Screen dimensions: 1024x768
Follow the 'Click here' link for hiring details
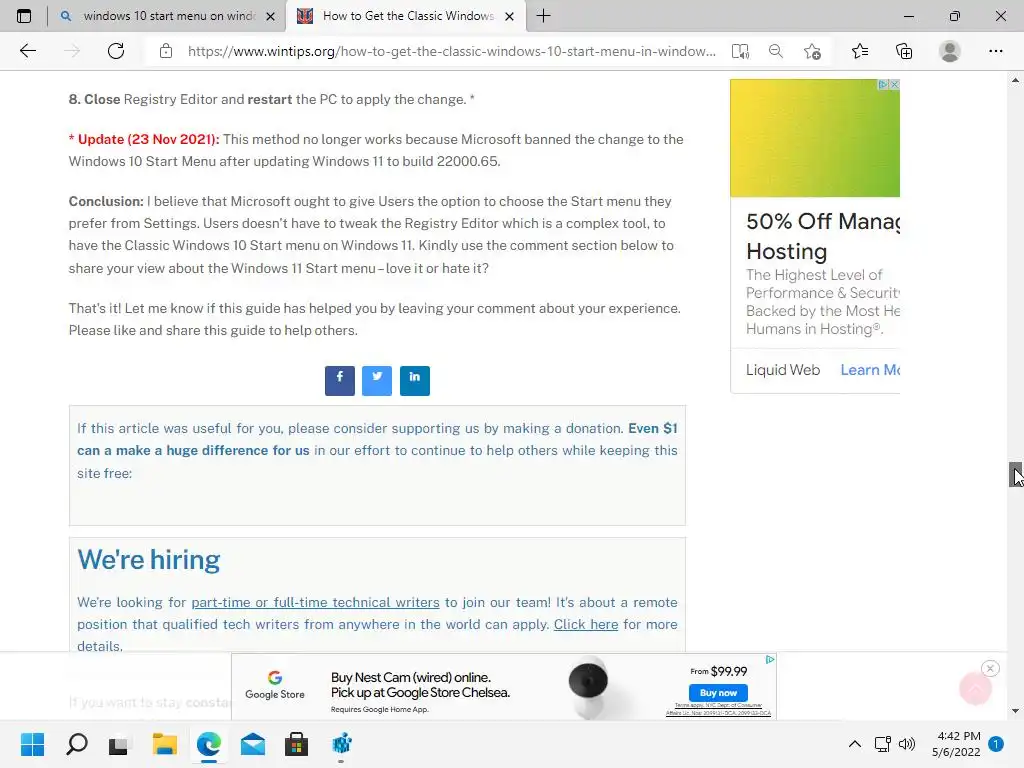click(586, 624)
